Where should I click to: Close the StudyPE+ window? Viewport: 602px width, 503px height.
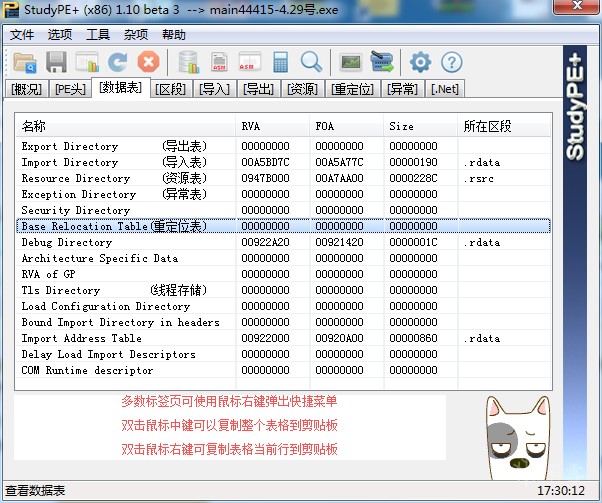577,5
